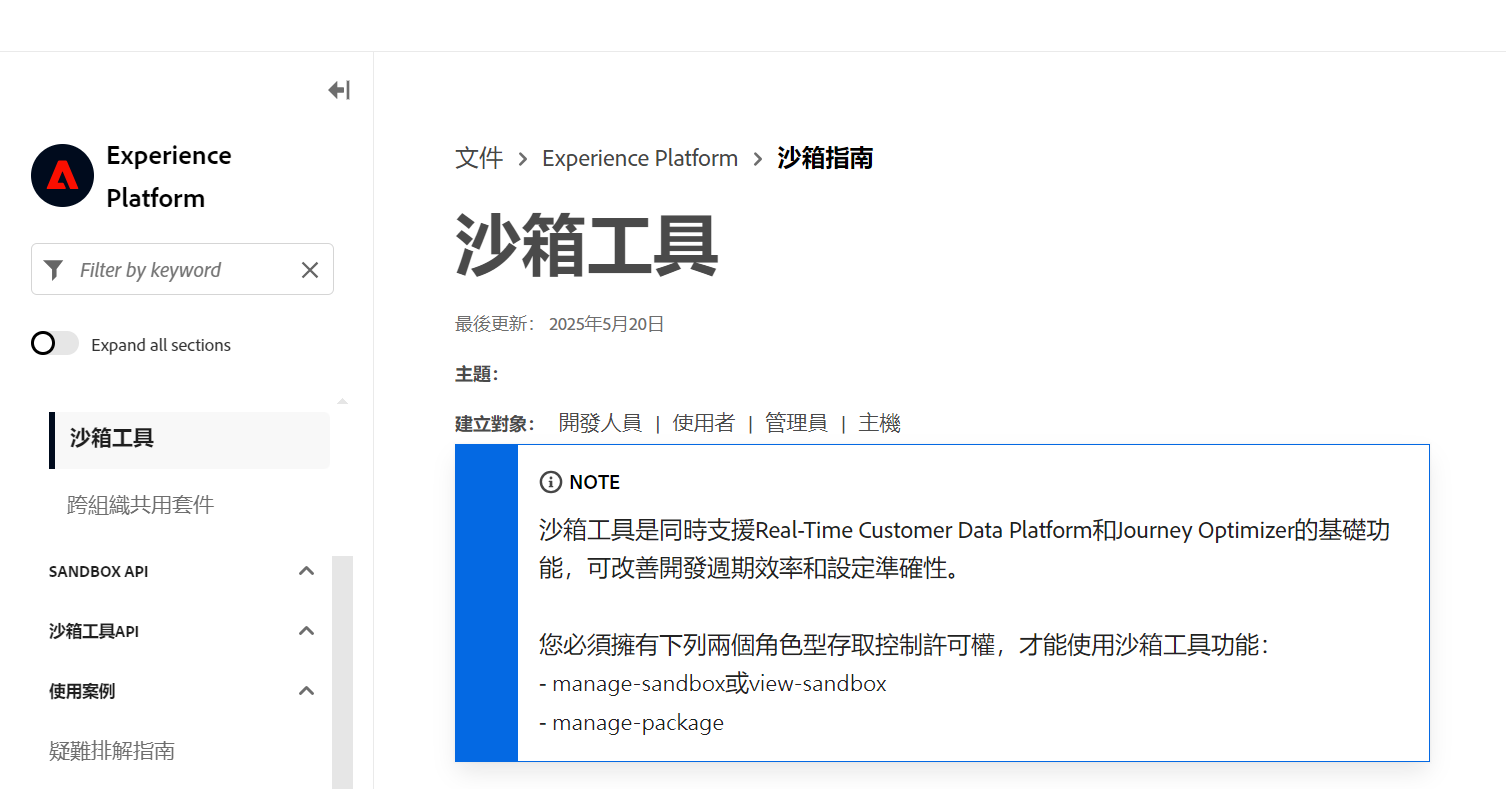The height and width of the screenshot is (789, 1506).
Task: Click the 開發人員 audience link
Action: tap(600, 423)
